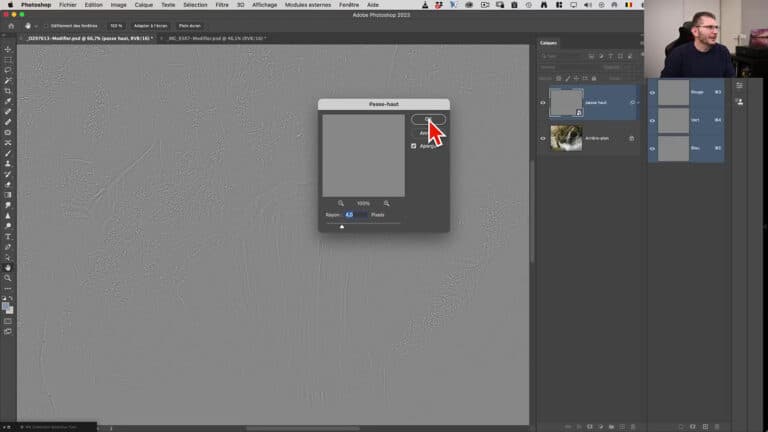Open Properties panel icon on right strip
The image size is (768, 432).
tap(740, 86)
